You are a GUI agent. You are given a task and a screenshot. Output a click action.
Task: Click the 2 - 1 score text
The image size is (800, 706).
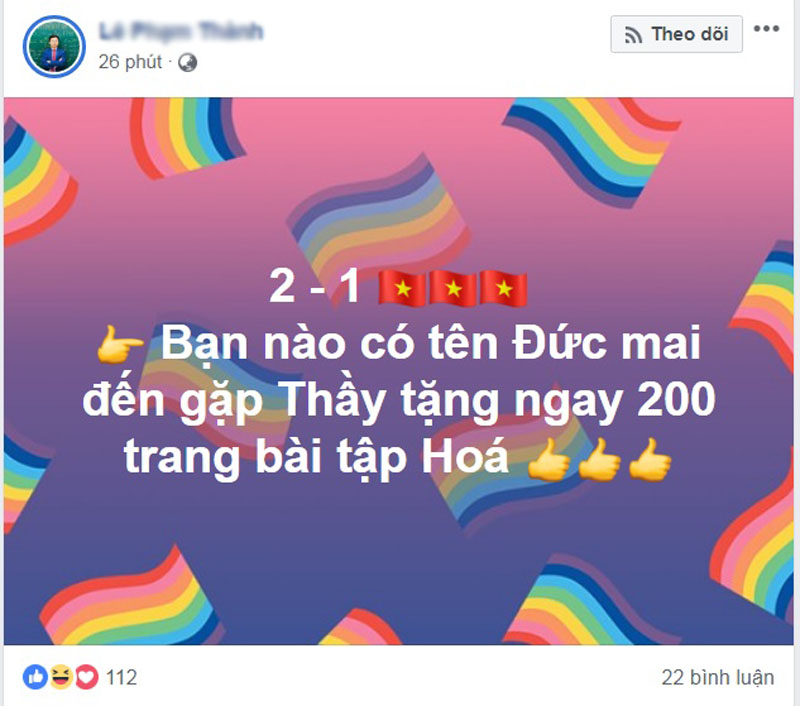(315, 286)
